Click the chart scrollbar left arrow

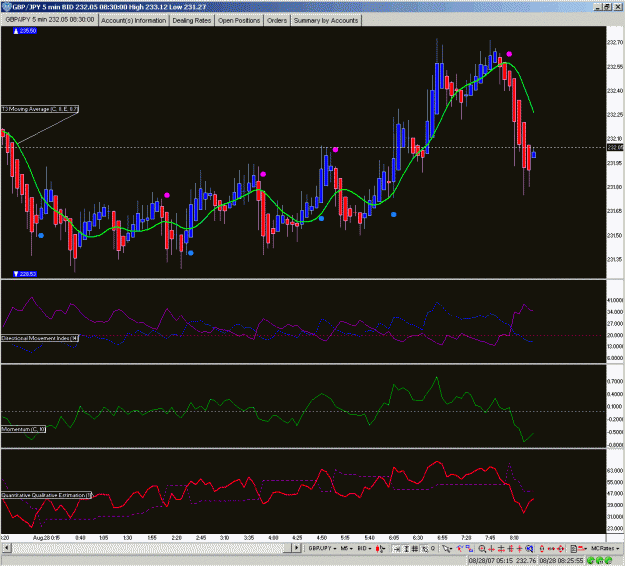(6, 548)
